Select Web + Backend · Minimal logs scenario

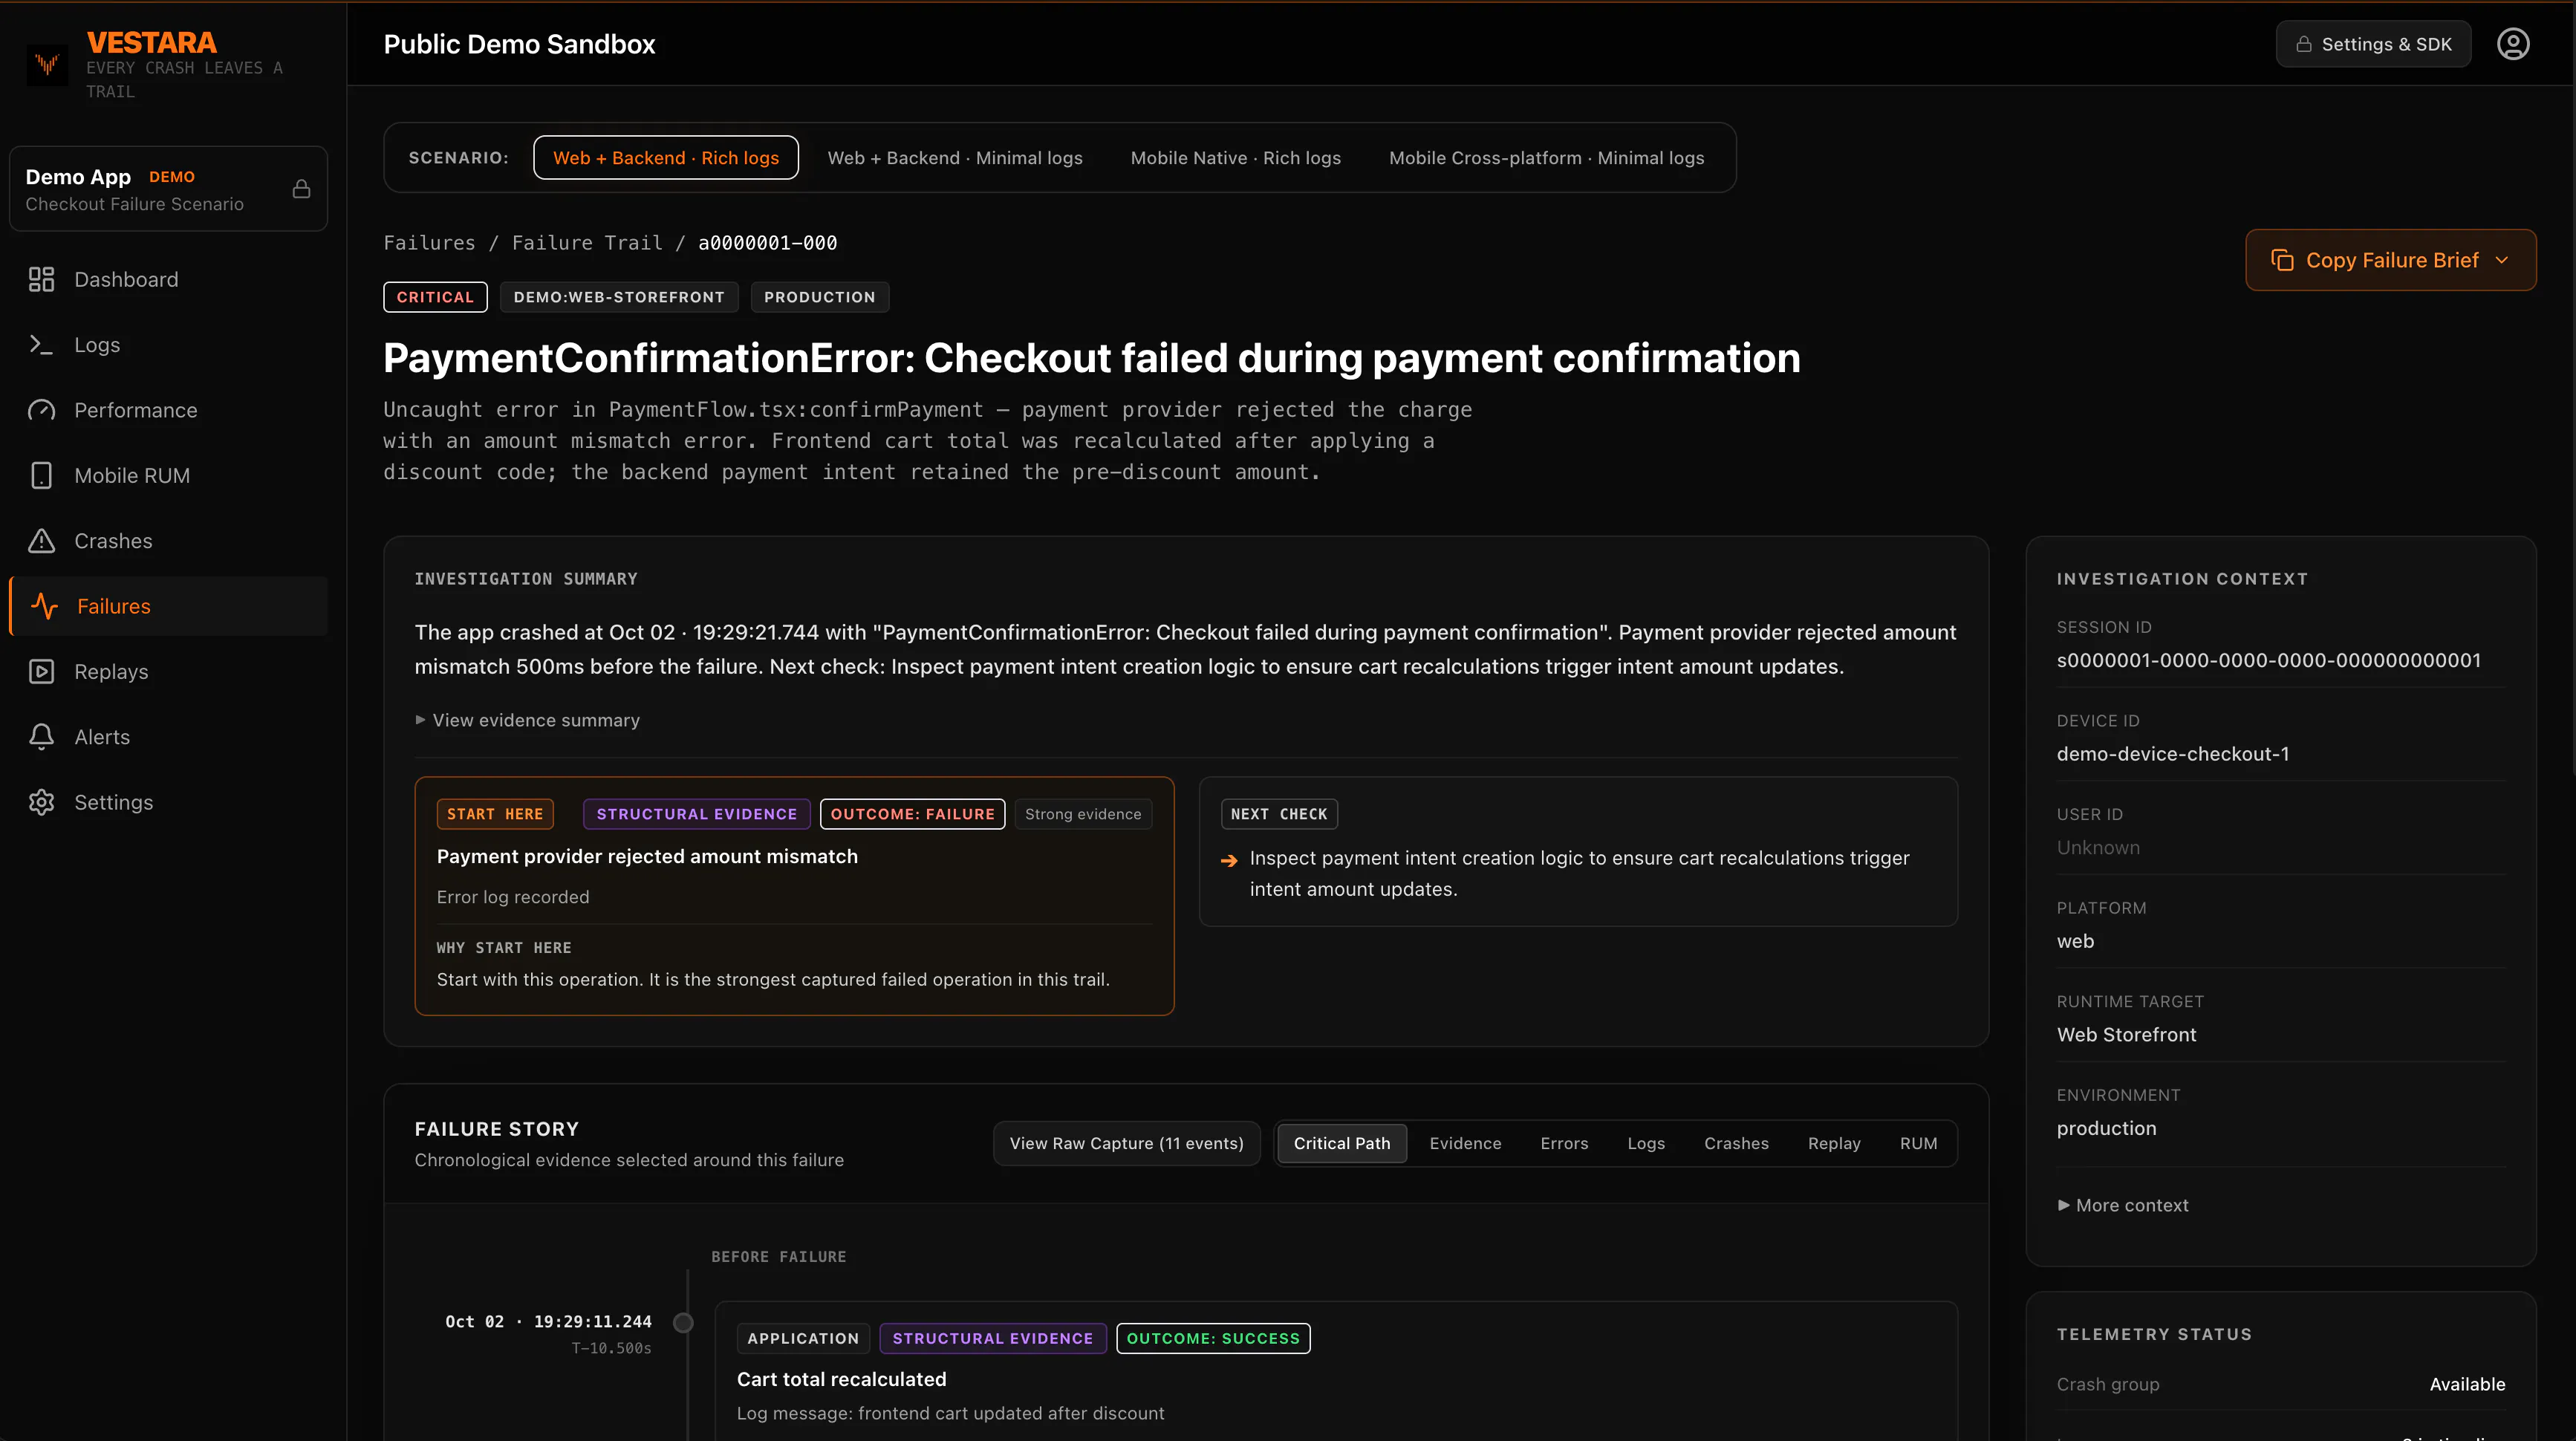(x=955, y=158)
